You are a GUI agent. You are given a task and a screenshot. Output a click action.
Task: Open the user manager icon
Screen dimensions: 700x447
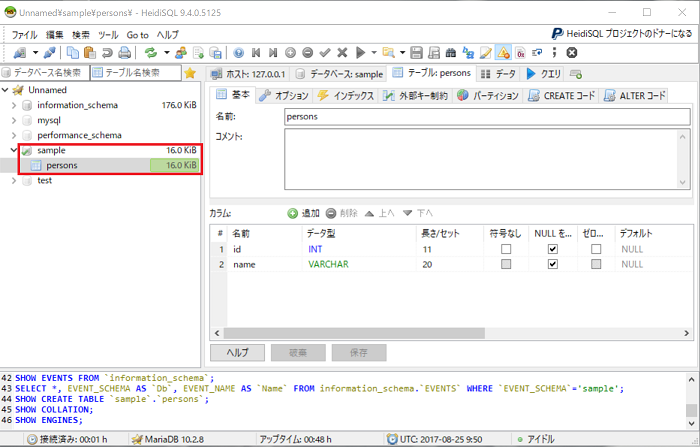point(181,53)
